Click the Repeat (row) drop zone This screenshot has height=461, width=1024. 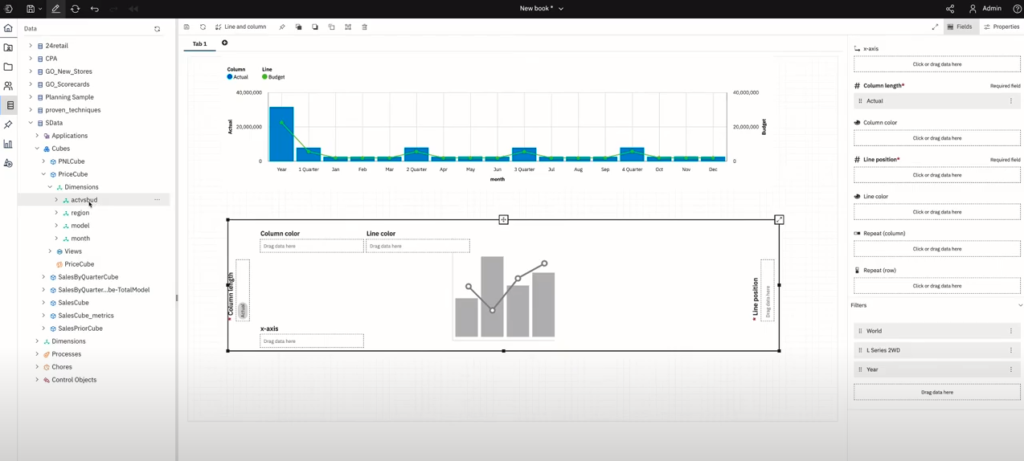936,285
